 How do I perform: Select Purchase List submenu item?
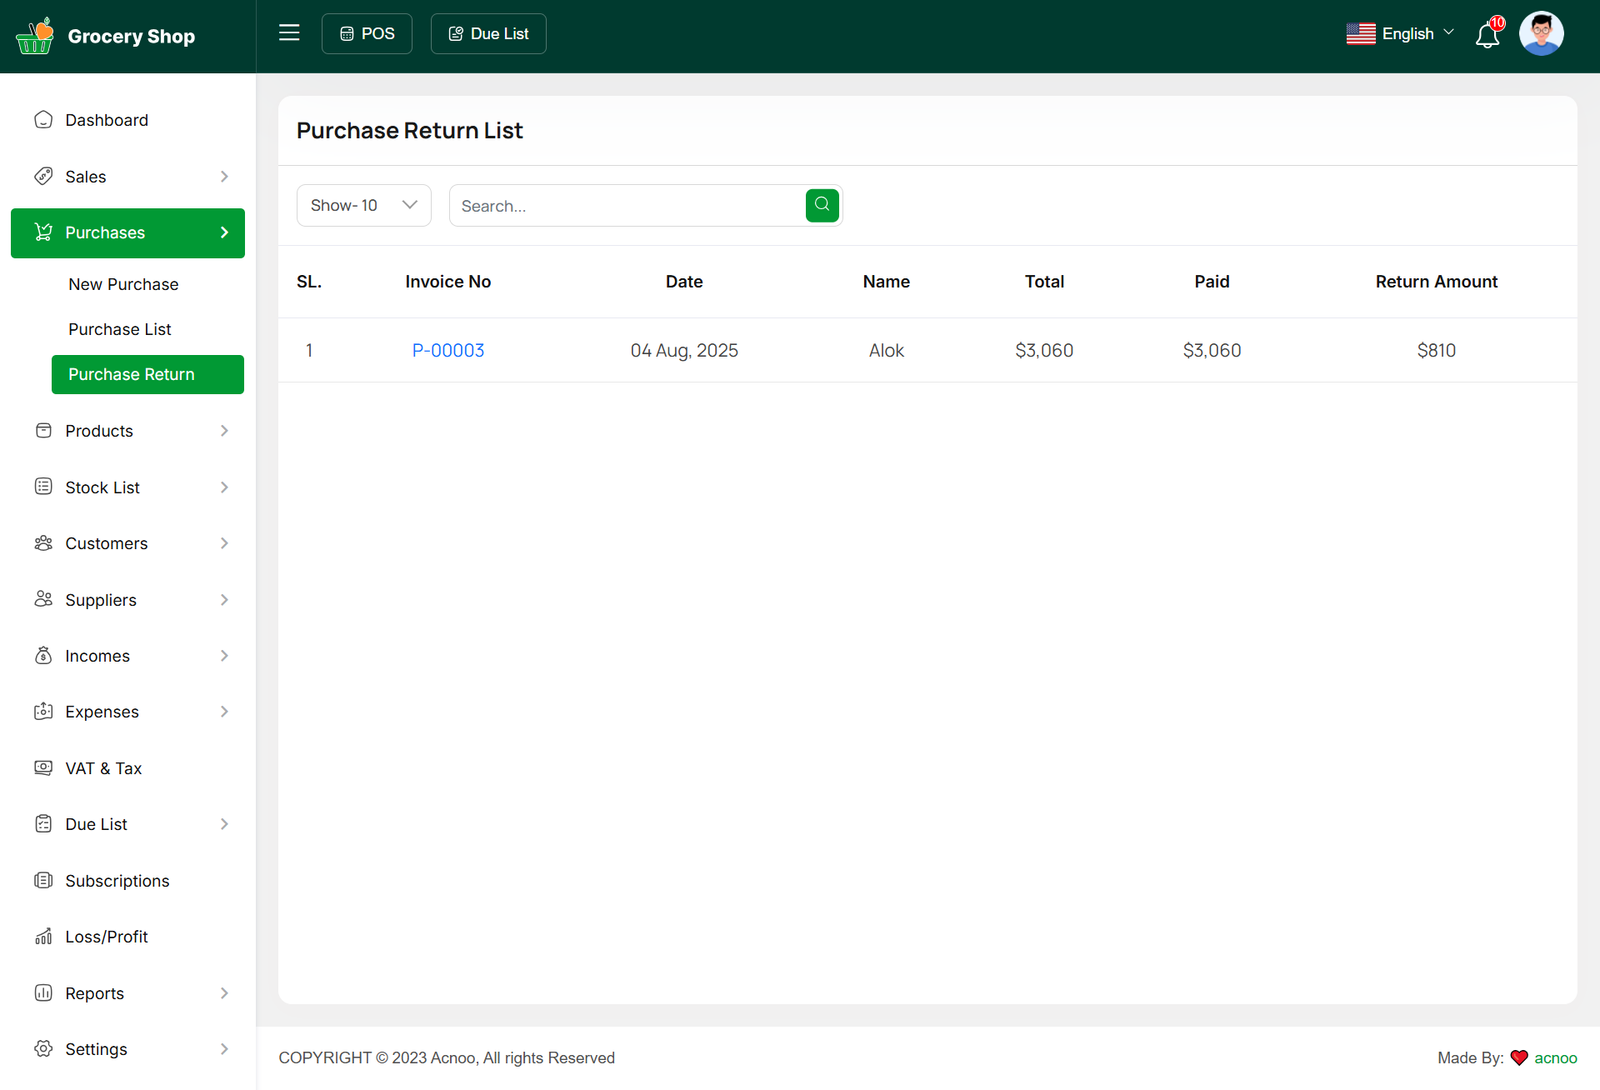(x=120, y=329)
